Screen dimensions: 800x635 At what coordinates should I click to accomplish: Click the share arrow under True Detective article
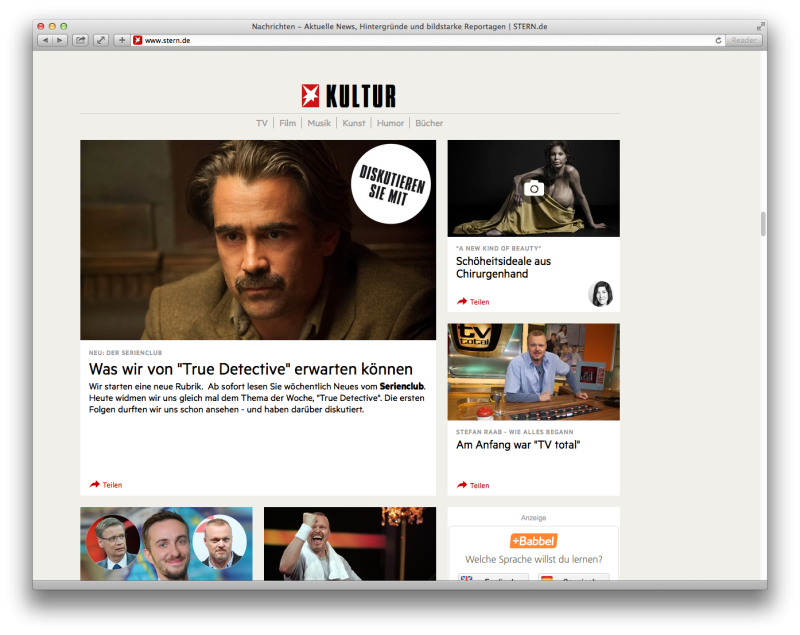[94, 485]
